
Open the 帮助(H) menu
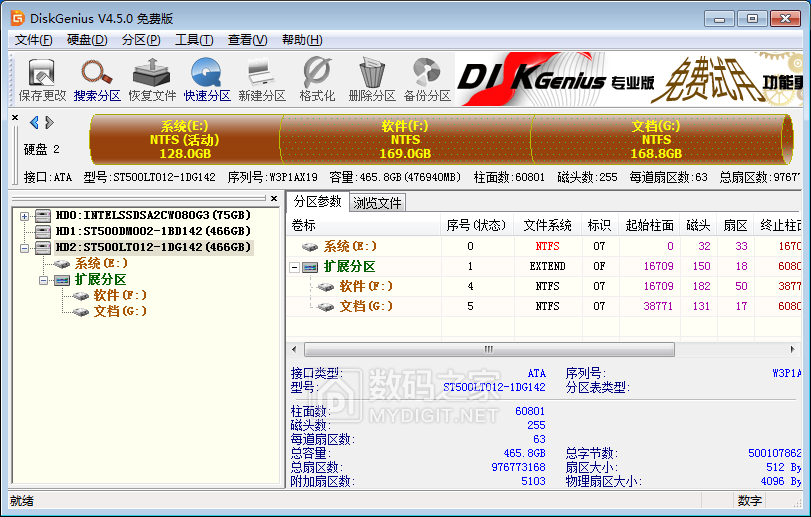coord(302,40)
